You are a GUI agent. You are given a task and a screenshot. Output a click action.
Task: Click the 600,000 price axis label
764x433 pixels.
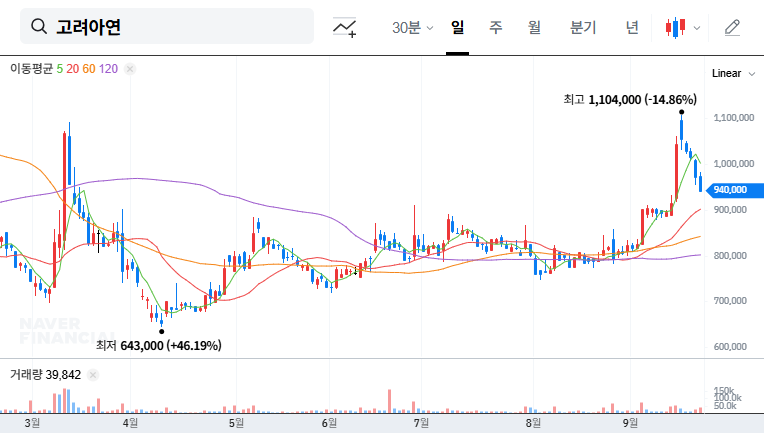(730, 346)
